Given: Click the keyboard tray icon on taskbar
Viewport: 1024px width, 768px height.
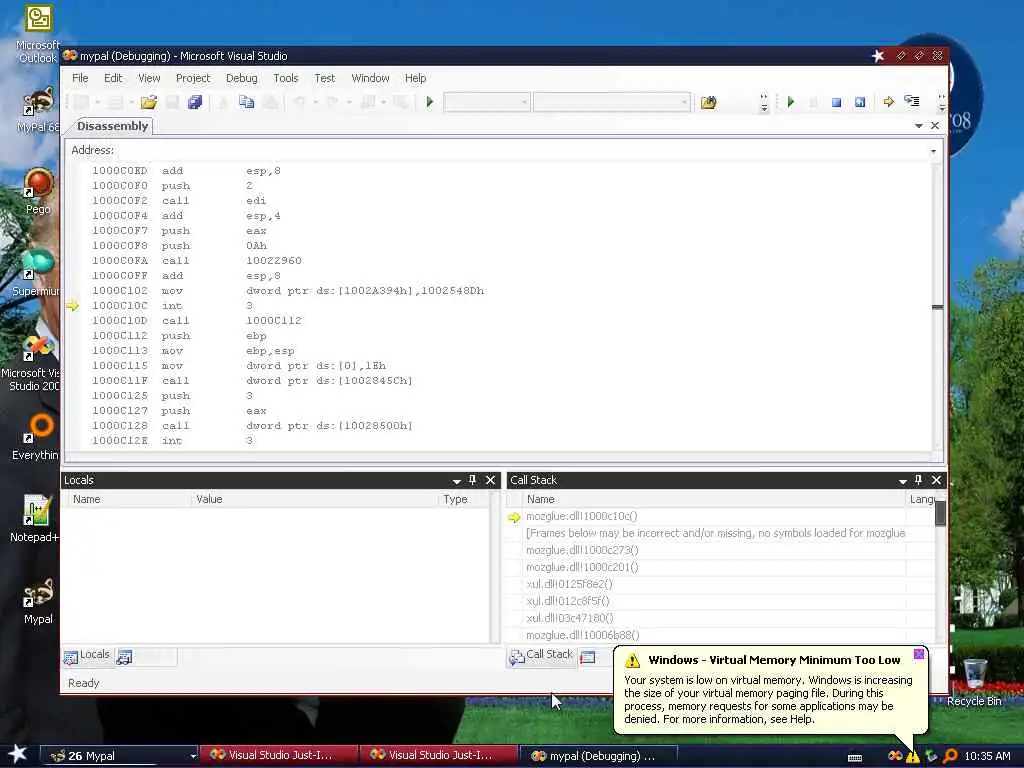Looking at the screenshot, I should click(x=854, y=758).
